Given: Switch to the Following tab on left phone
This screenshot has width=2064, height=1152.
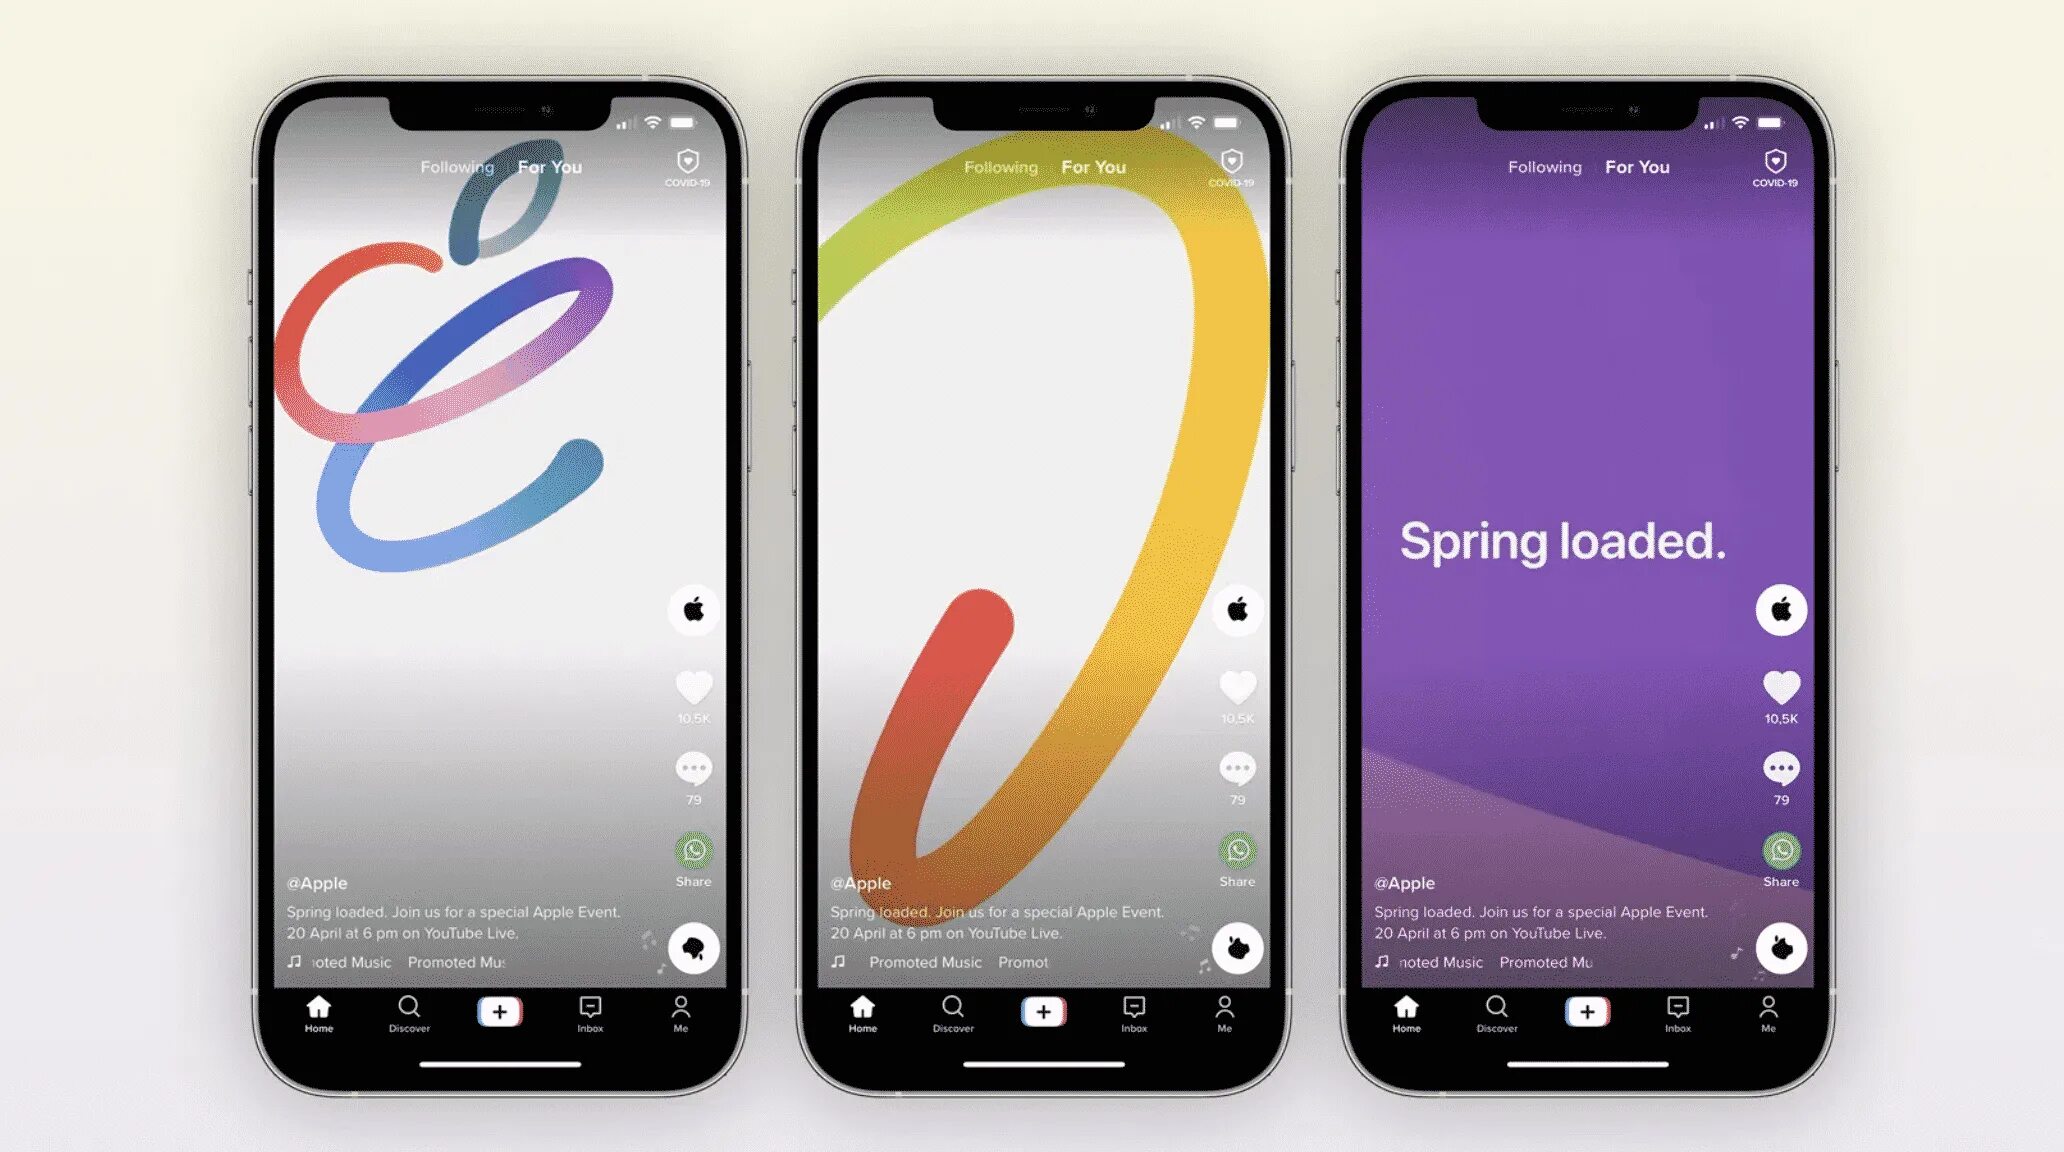Looking at the screenshot, I should 456,167.
